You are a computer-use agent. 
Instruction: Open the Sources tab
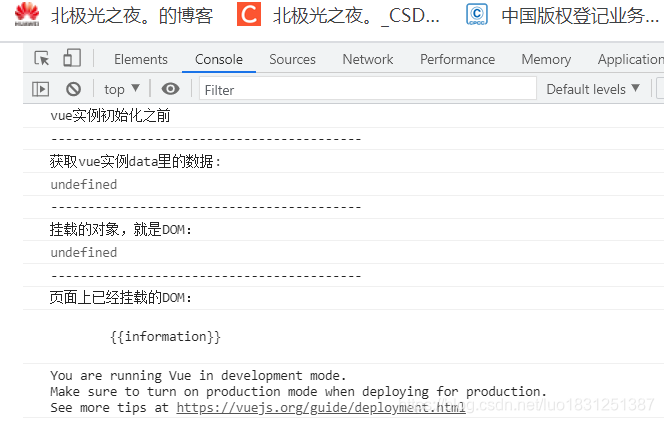(x=292, y=59)
